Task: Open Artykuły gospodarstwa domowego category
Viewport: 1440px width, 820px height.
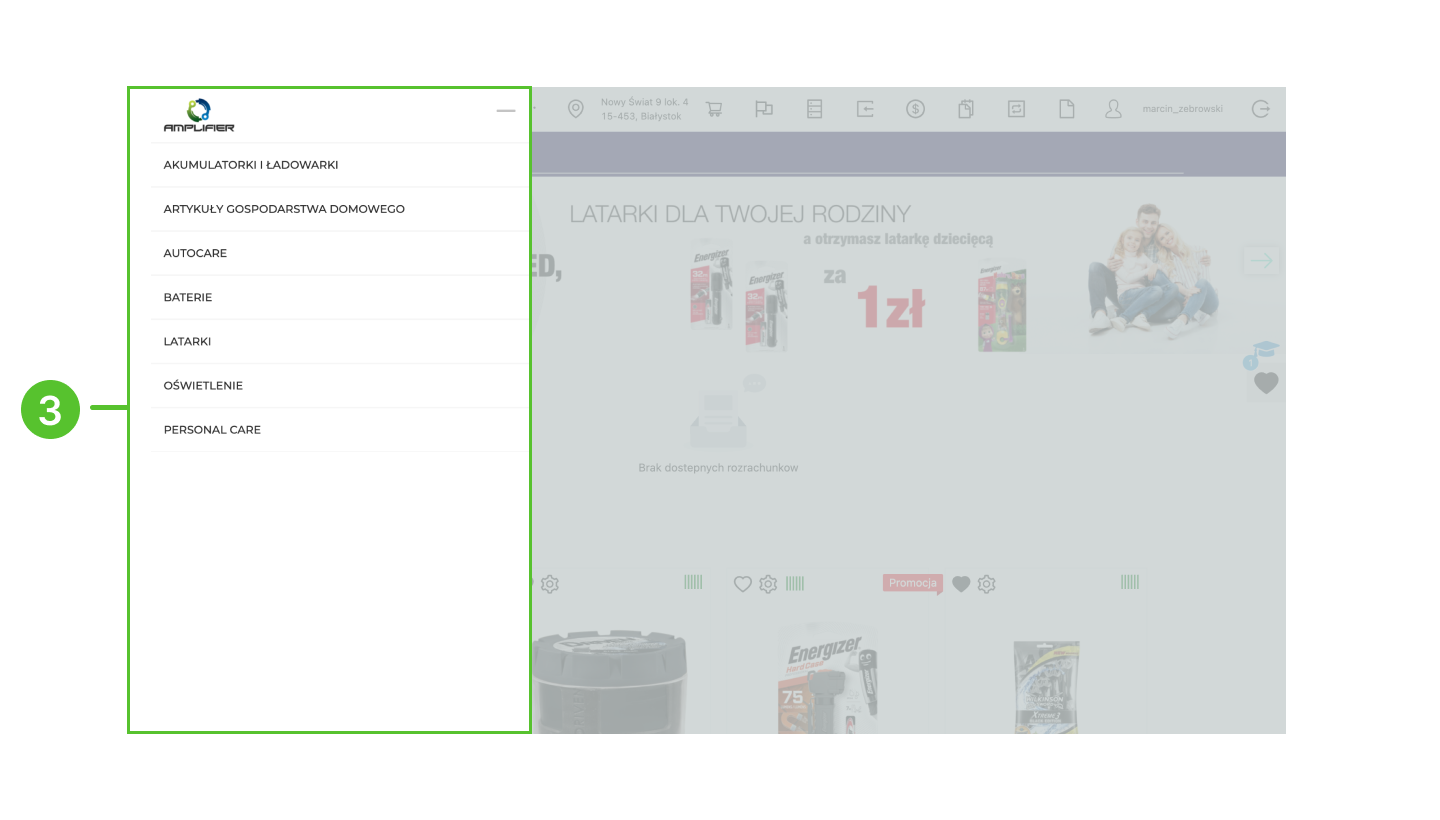Action: (340, 209)
